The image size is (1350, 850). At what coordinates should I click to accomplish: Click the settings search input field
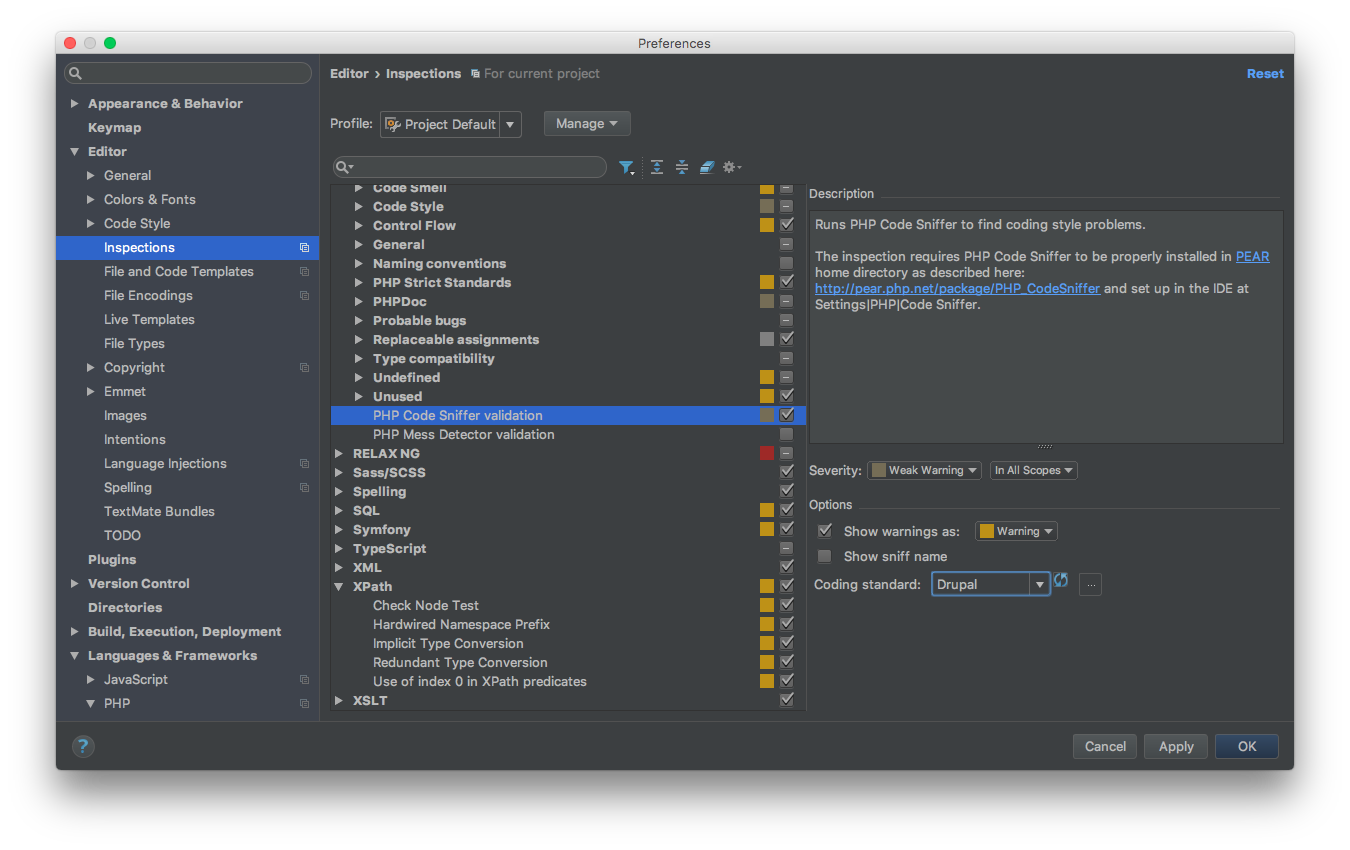click(x=188, y=74)
